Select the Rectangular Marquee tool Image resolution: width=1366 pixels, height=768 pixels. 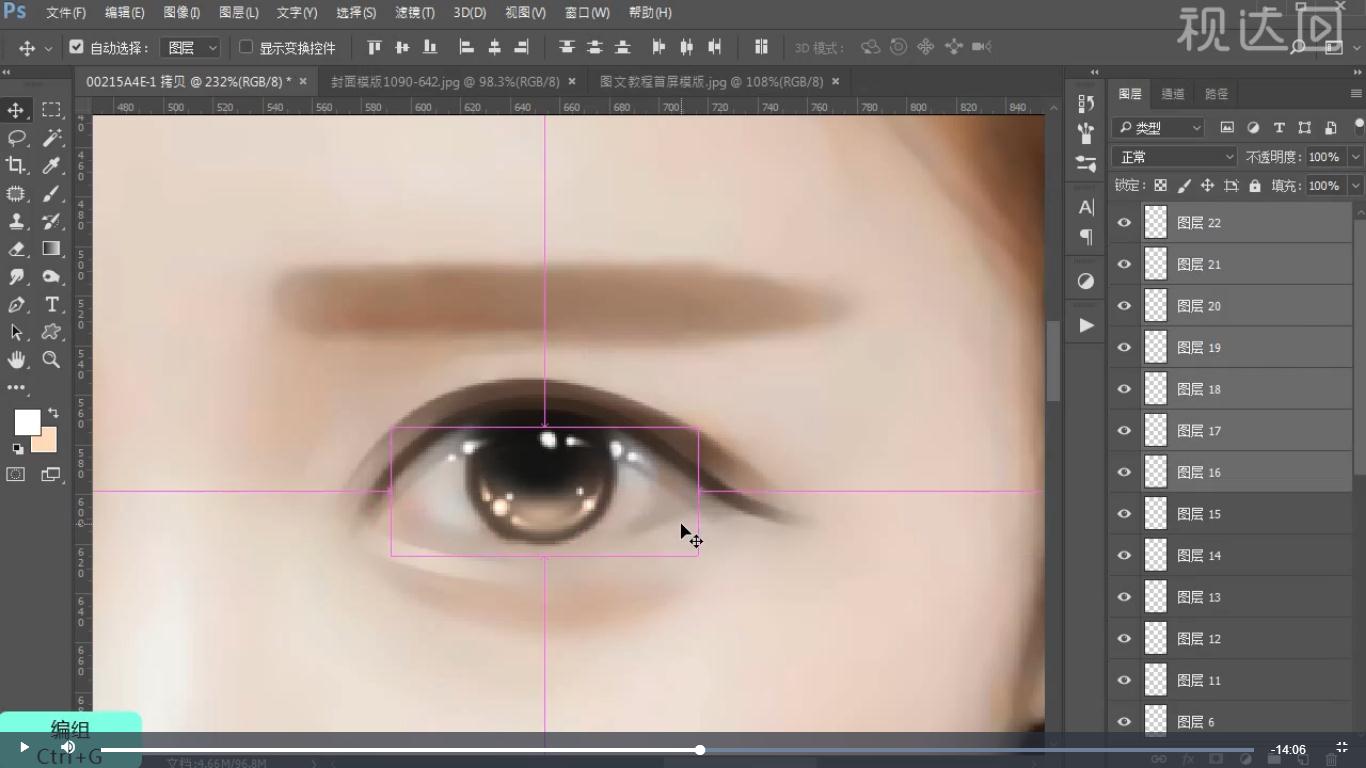pyautogui.click(x=51, y=110)
